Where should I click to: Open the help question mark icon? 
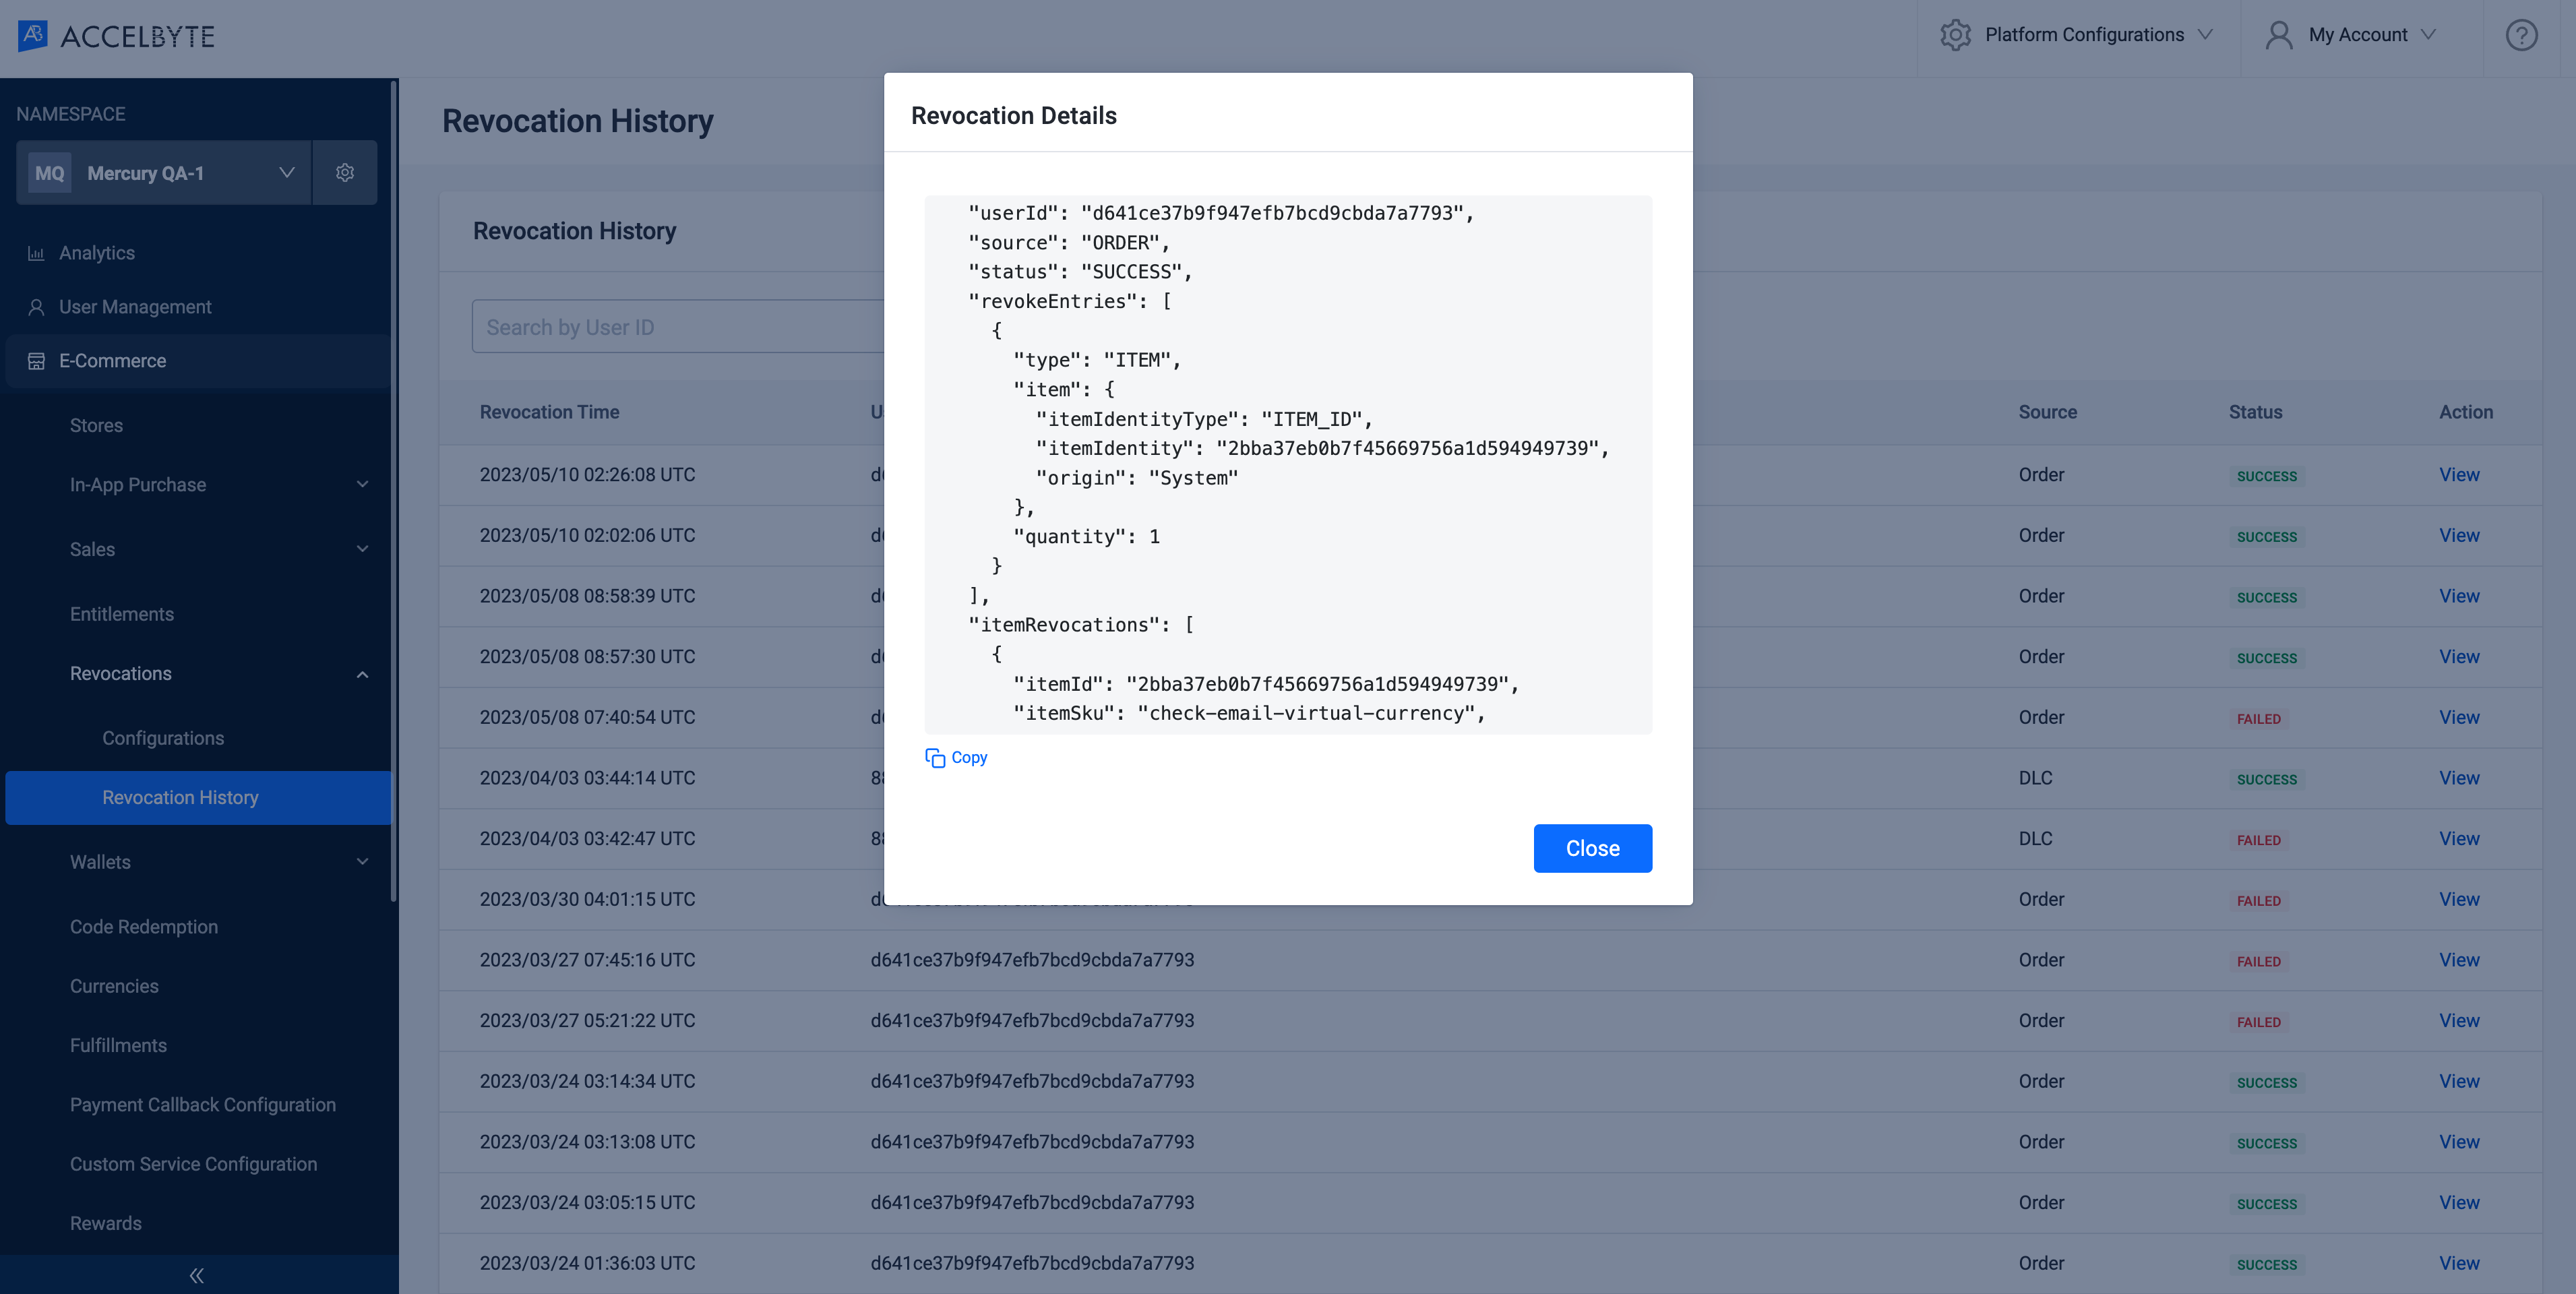[2521, 36]
